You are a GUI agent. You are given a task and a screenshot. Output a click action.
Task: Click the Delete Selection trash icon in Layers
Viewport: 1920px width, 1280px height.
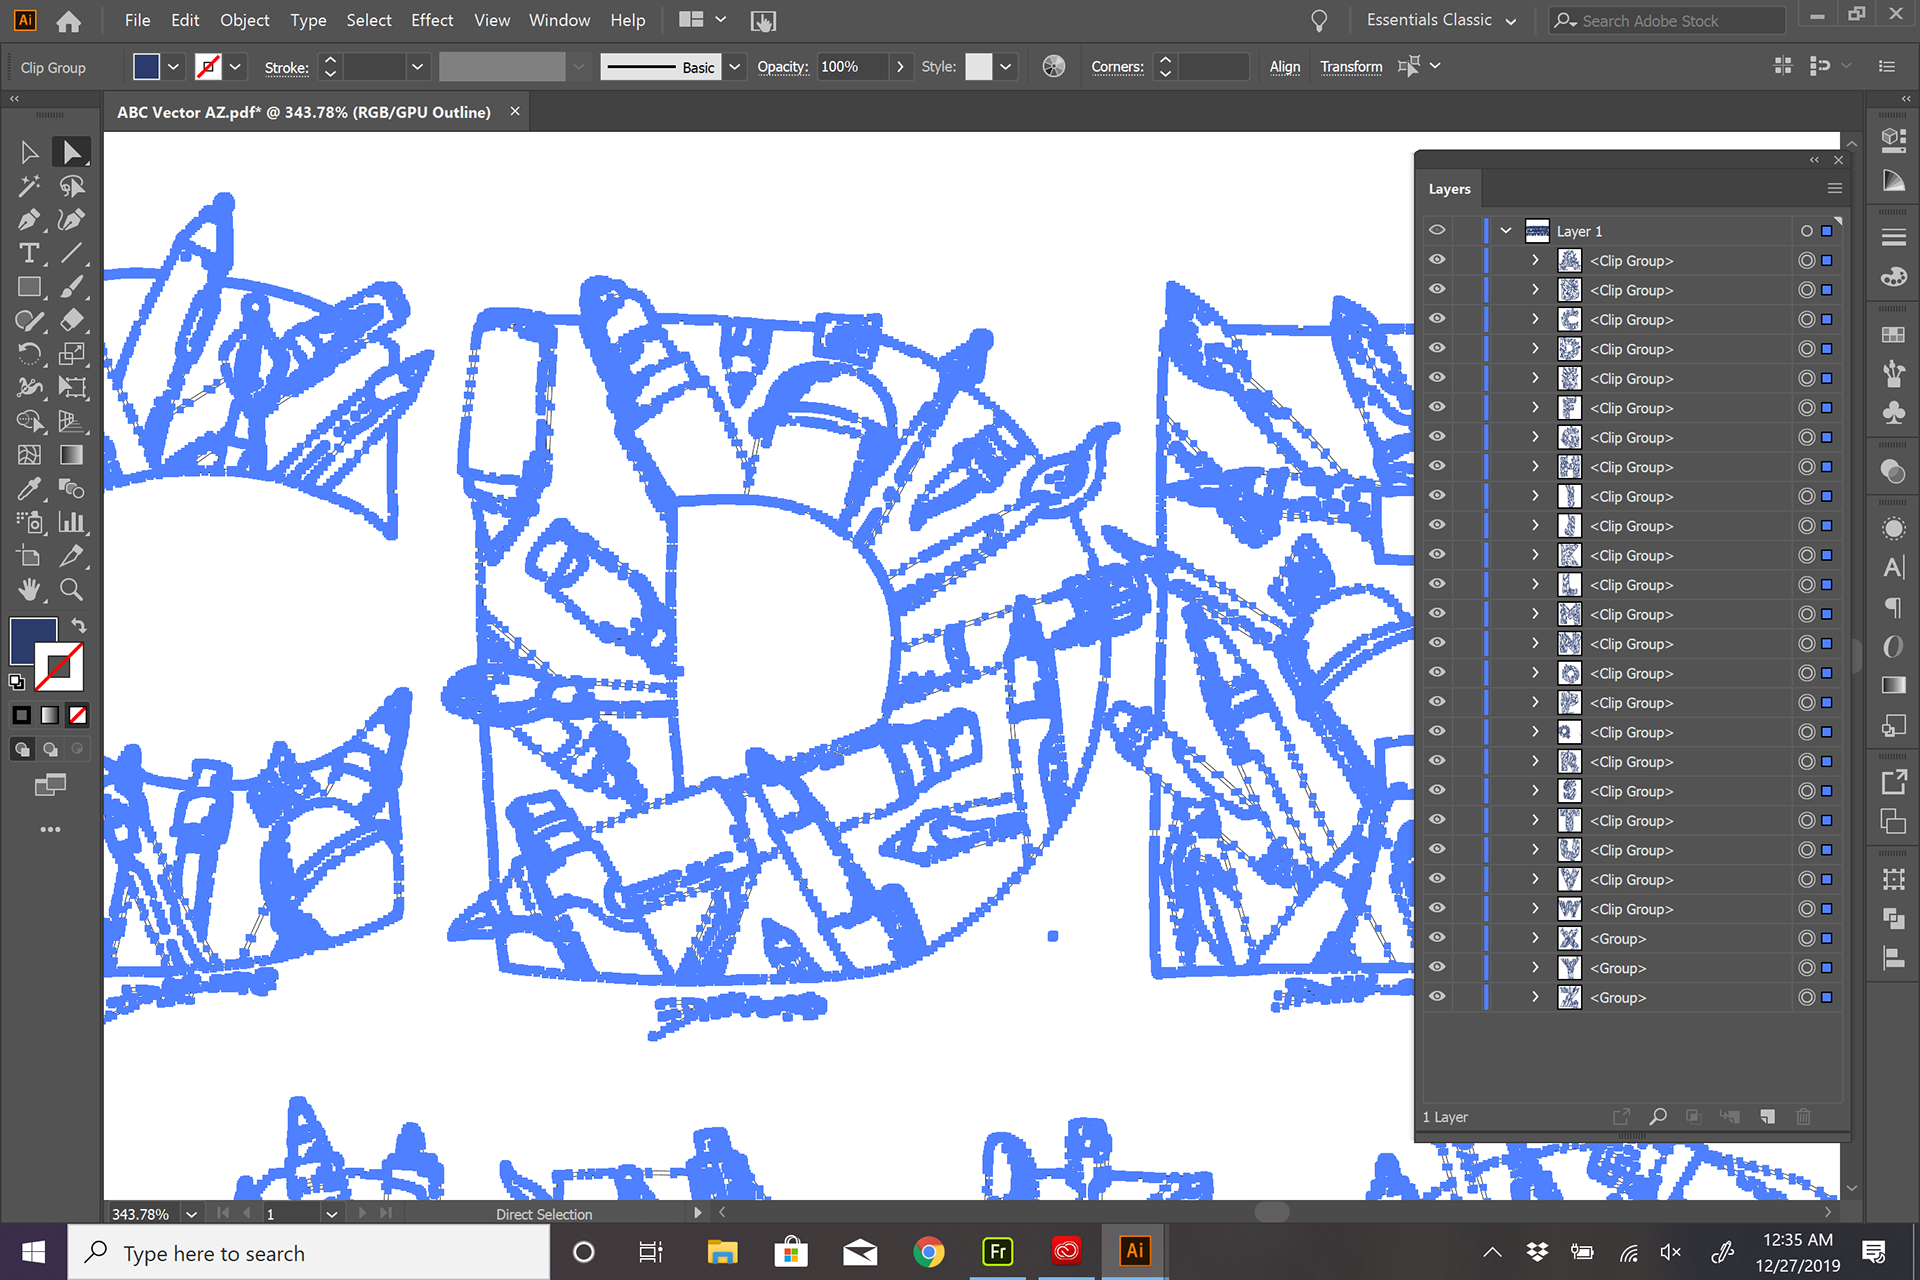click(x=1803, y=1117)
